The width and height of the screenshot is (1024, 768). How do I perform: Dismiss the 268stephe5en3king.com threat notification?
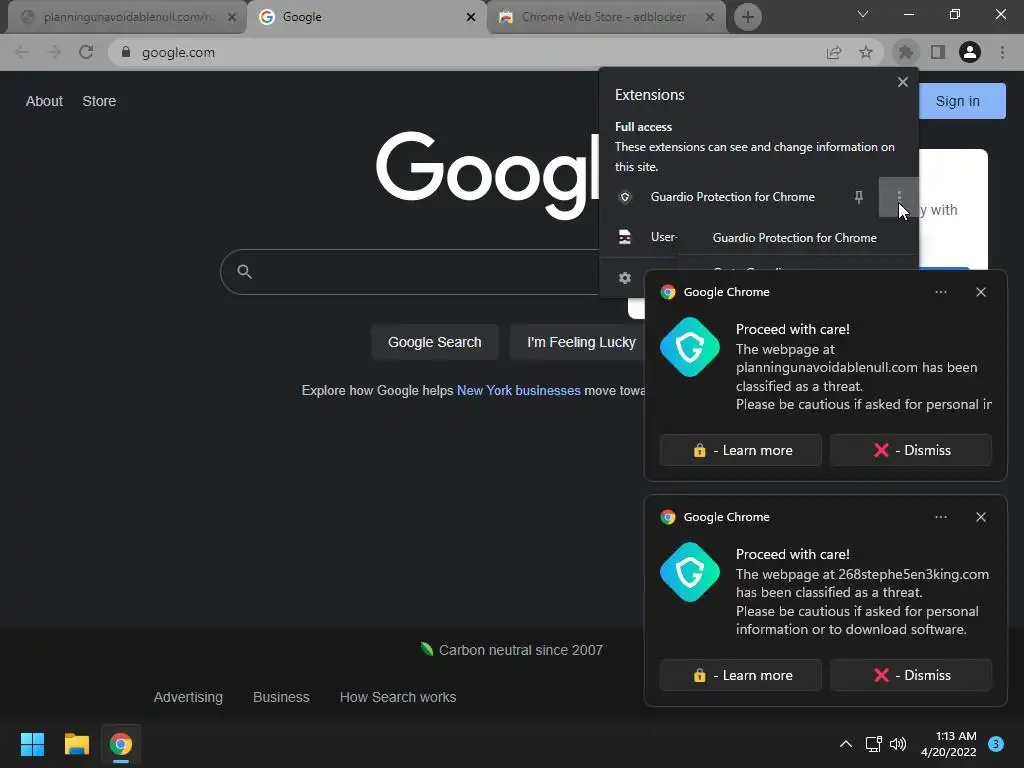pyautogui.click(x=911, y=675)
